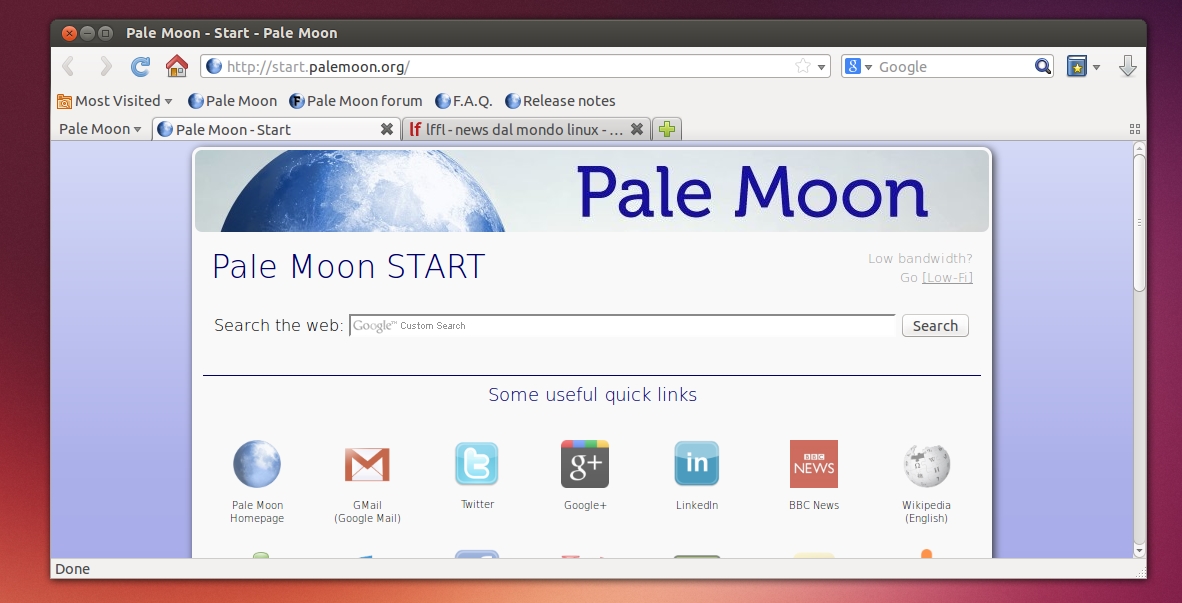Viewport: 1182px width, 603px height.
Task: Click the Pale Moon banner image
Action: 592,191
